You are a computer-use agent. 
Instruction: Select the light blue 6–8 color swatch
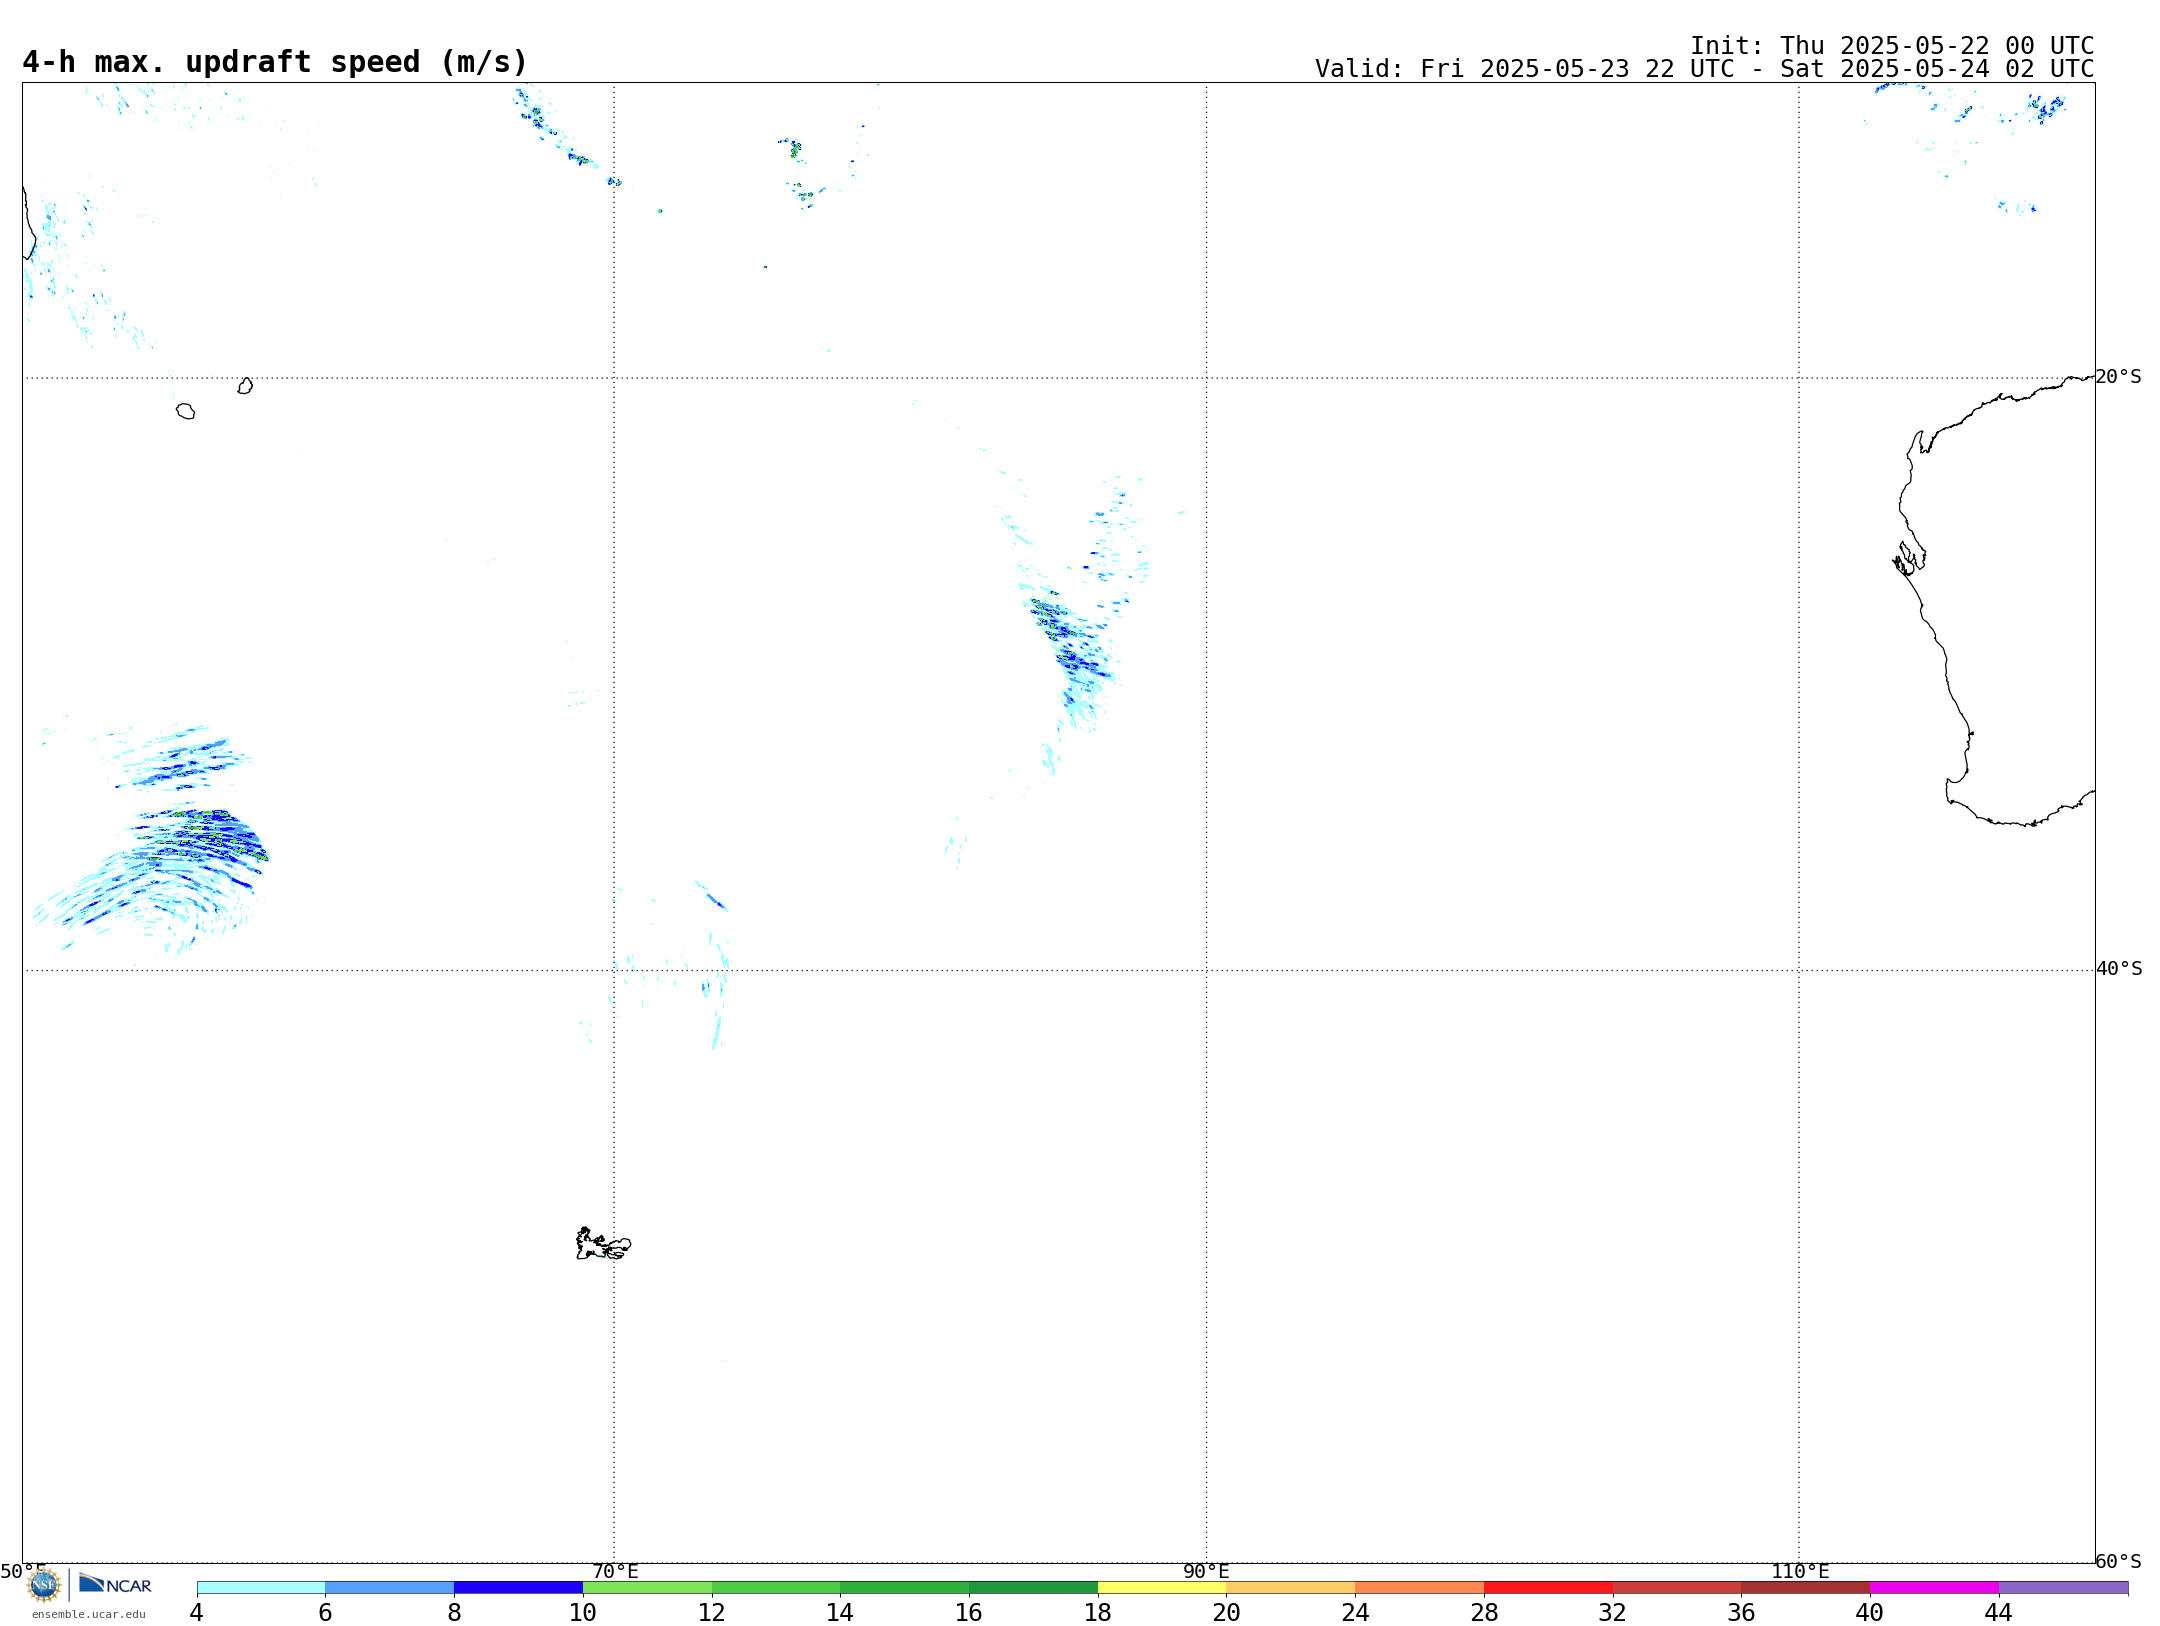pyautogui.click(x=390, y=1588)
